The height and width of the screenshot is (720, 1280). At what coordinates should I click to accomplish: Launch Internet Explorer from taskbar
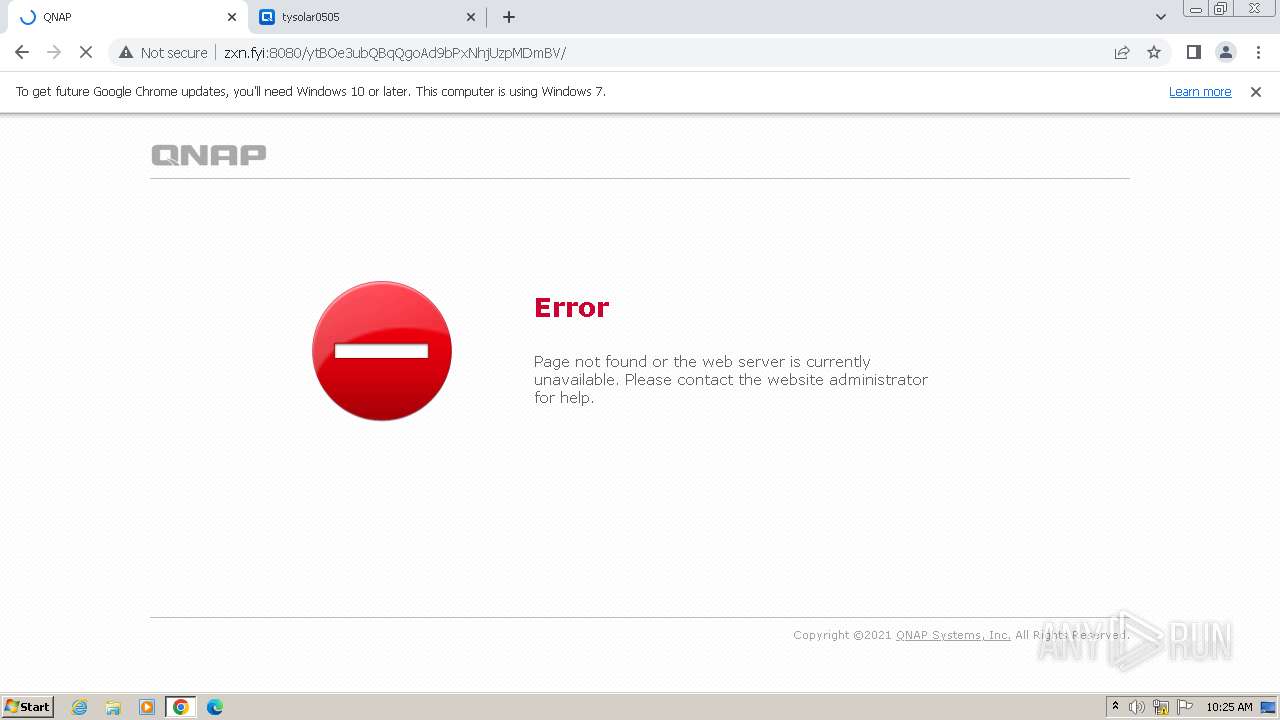[x=80, y=707]
